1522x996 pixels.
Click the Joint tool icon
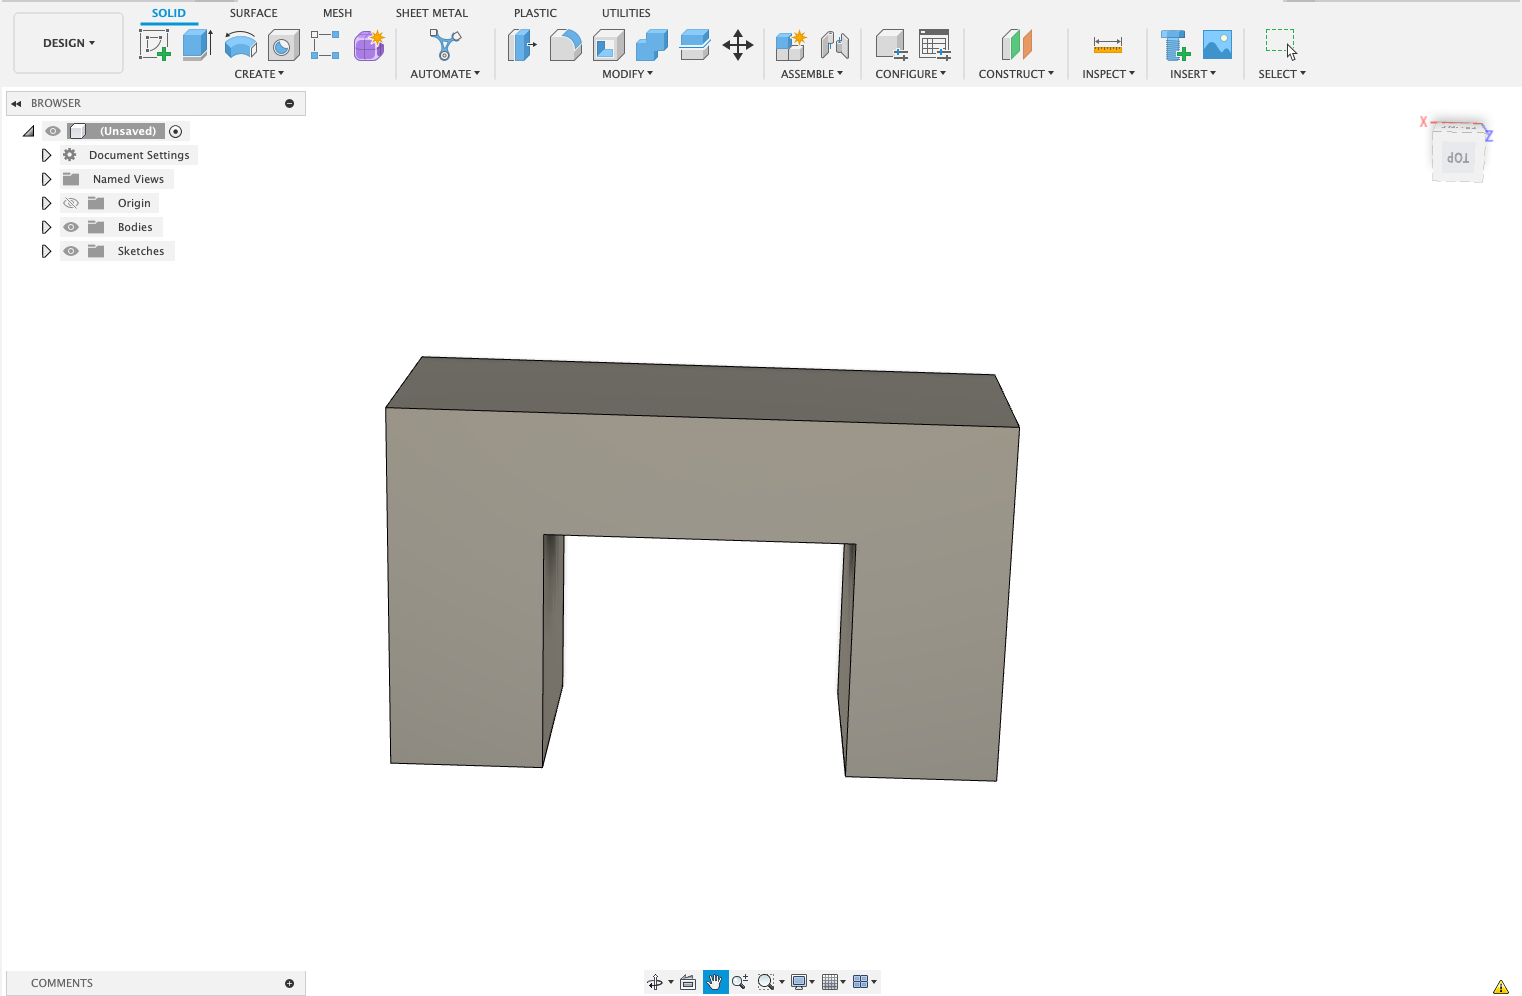(x=835, y=45)
